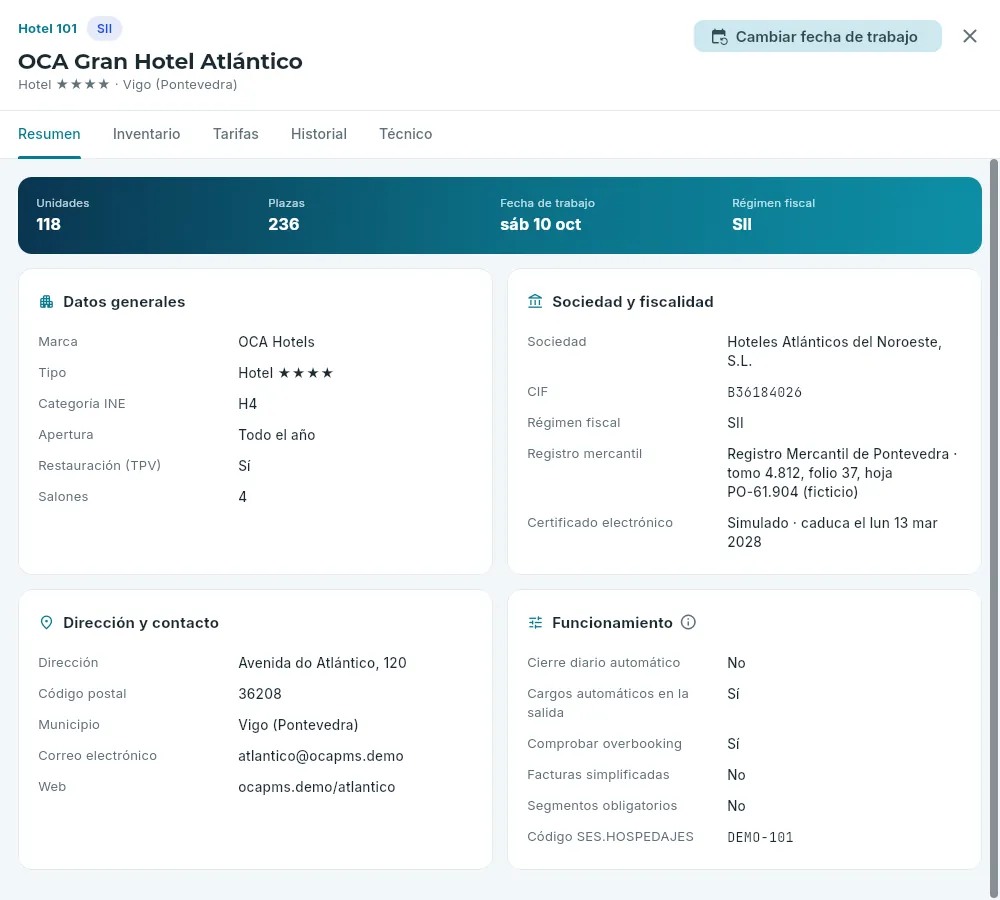Select the CIF value B36184026

(764, 392)
